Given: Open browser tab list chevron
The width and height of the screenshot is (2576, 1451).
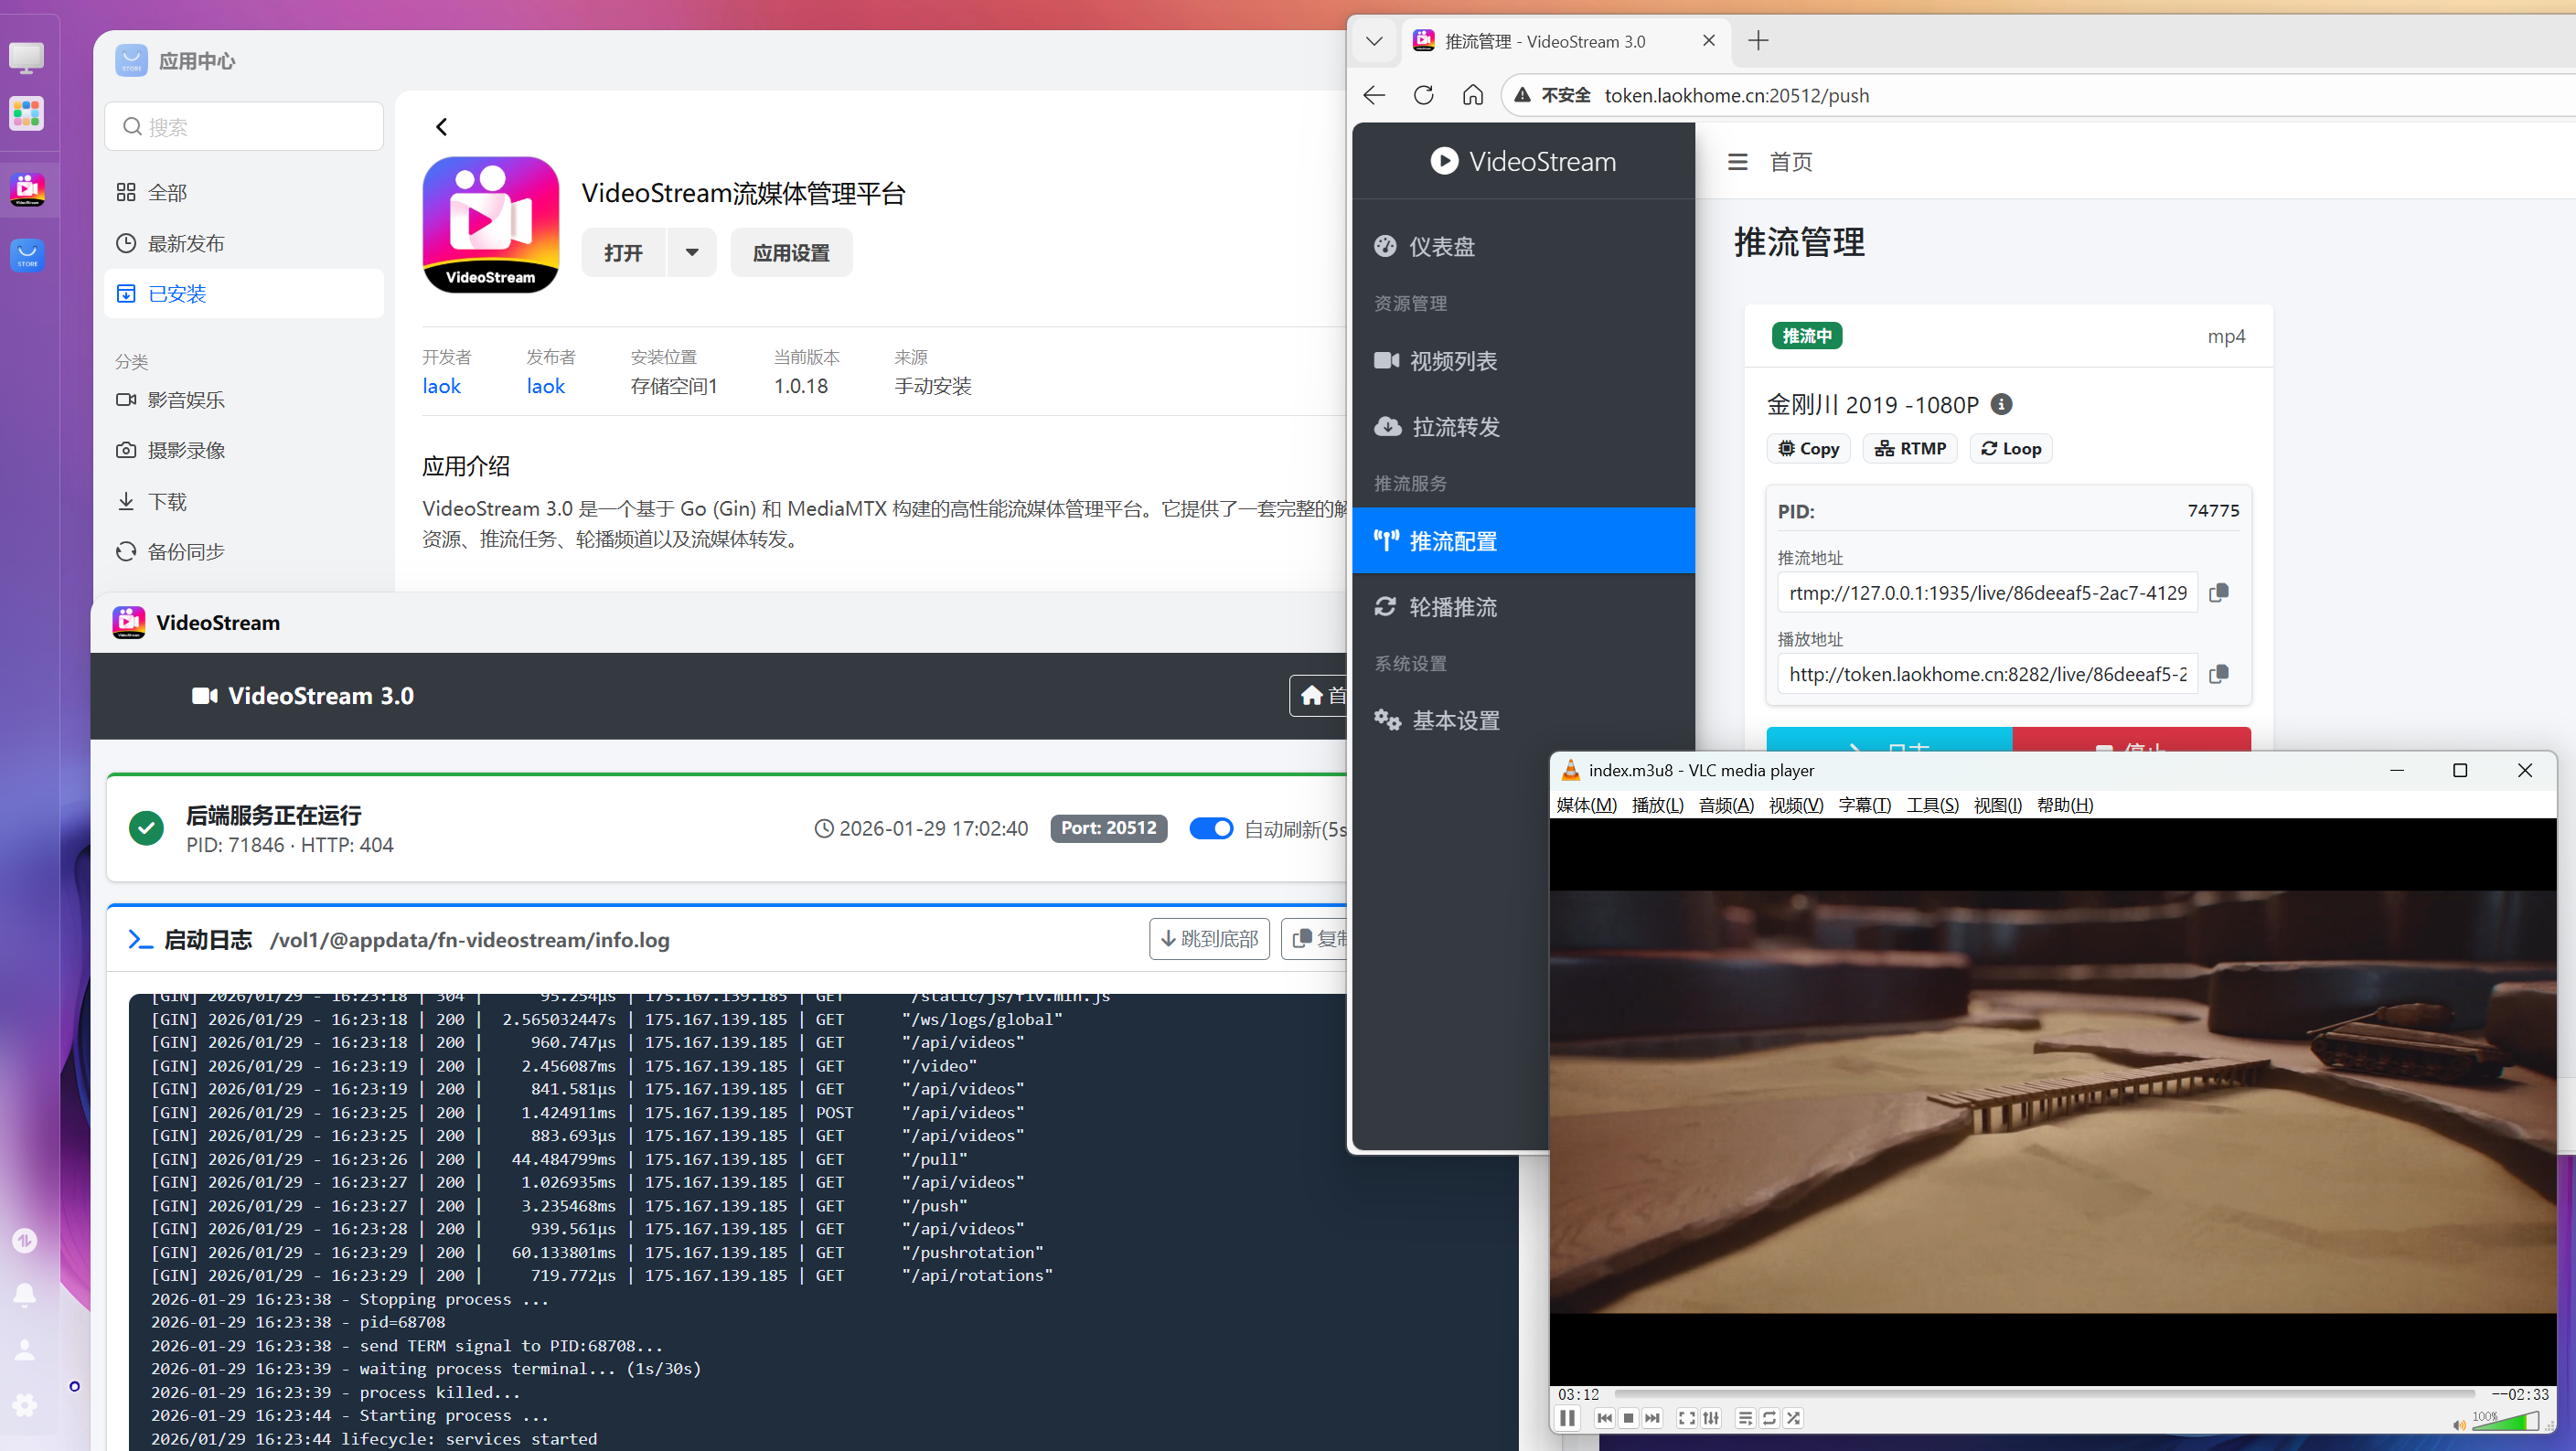Looking at the screenshot, I should click(1374, 41).
